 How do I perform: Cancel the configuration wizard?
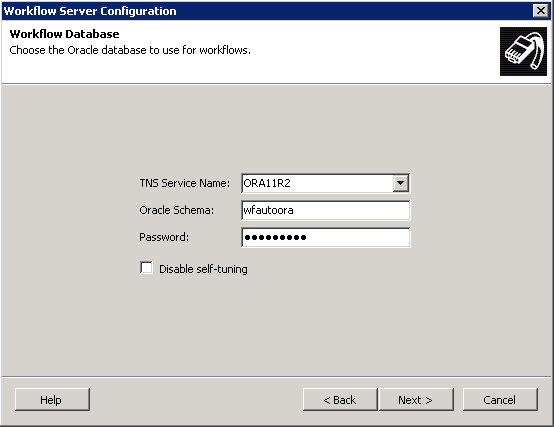coord(500,399)
